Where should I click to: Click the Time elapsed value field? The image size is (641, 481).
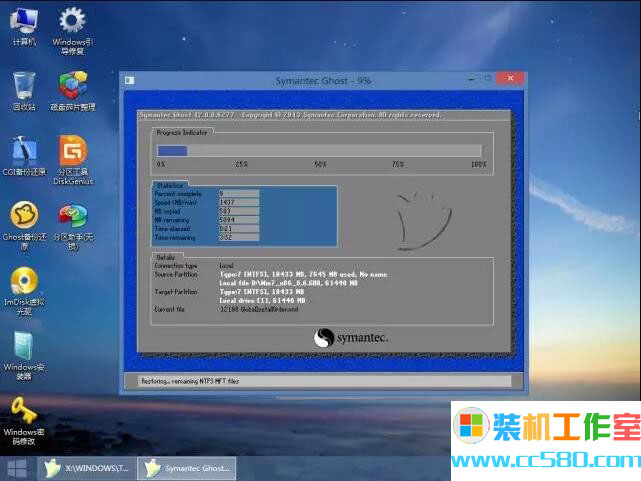(239, 228)
